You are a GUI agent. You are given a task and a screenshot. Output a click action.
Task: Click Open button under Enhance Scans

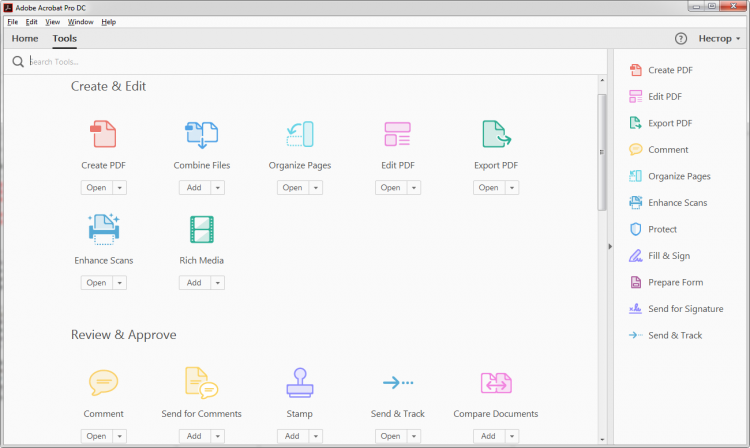97,283
